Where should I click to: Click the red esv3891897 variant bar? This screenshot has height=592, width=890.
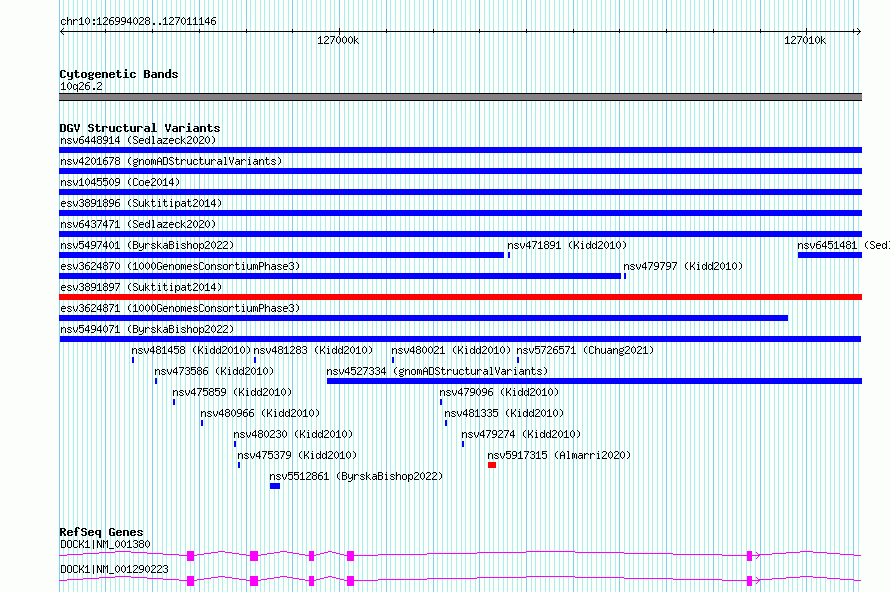click(x=460, y=297)
